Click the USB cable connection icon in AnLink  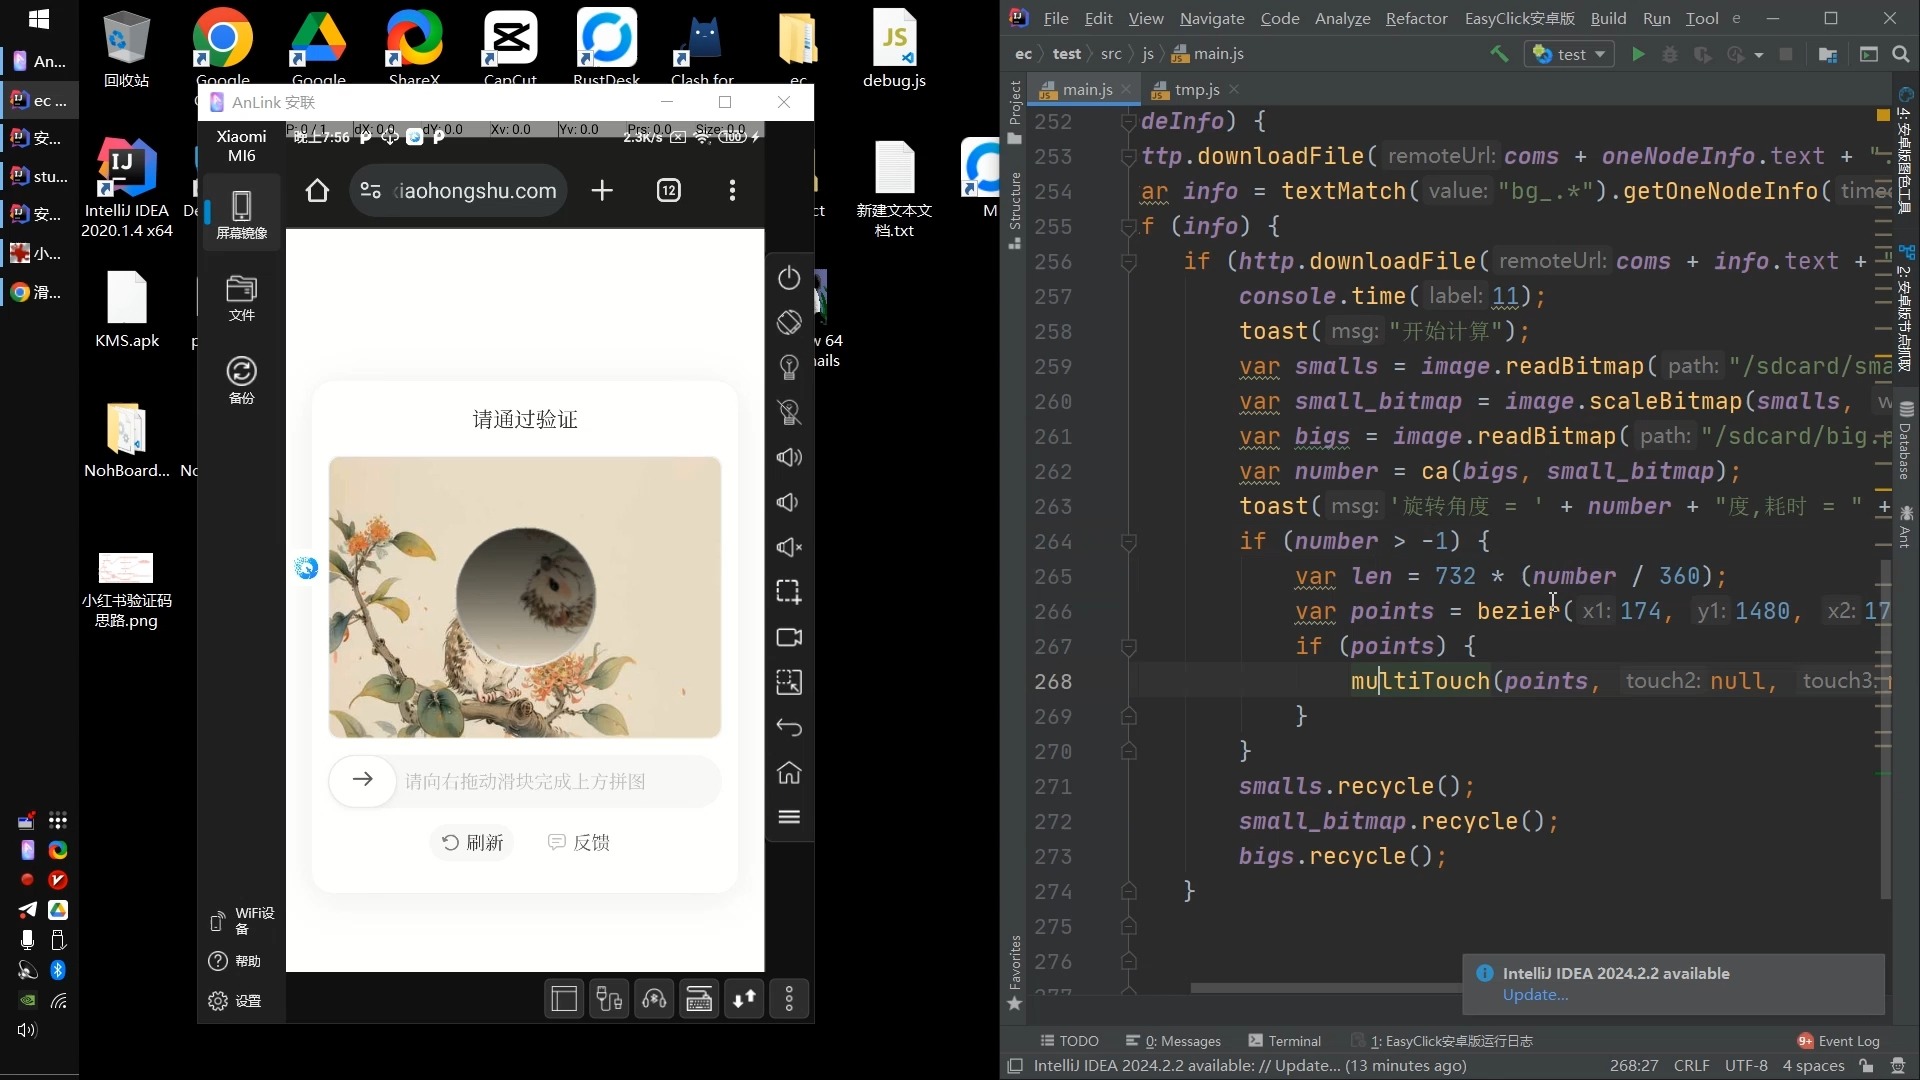point(609,999)
